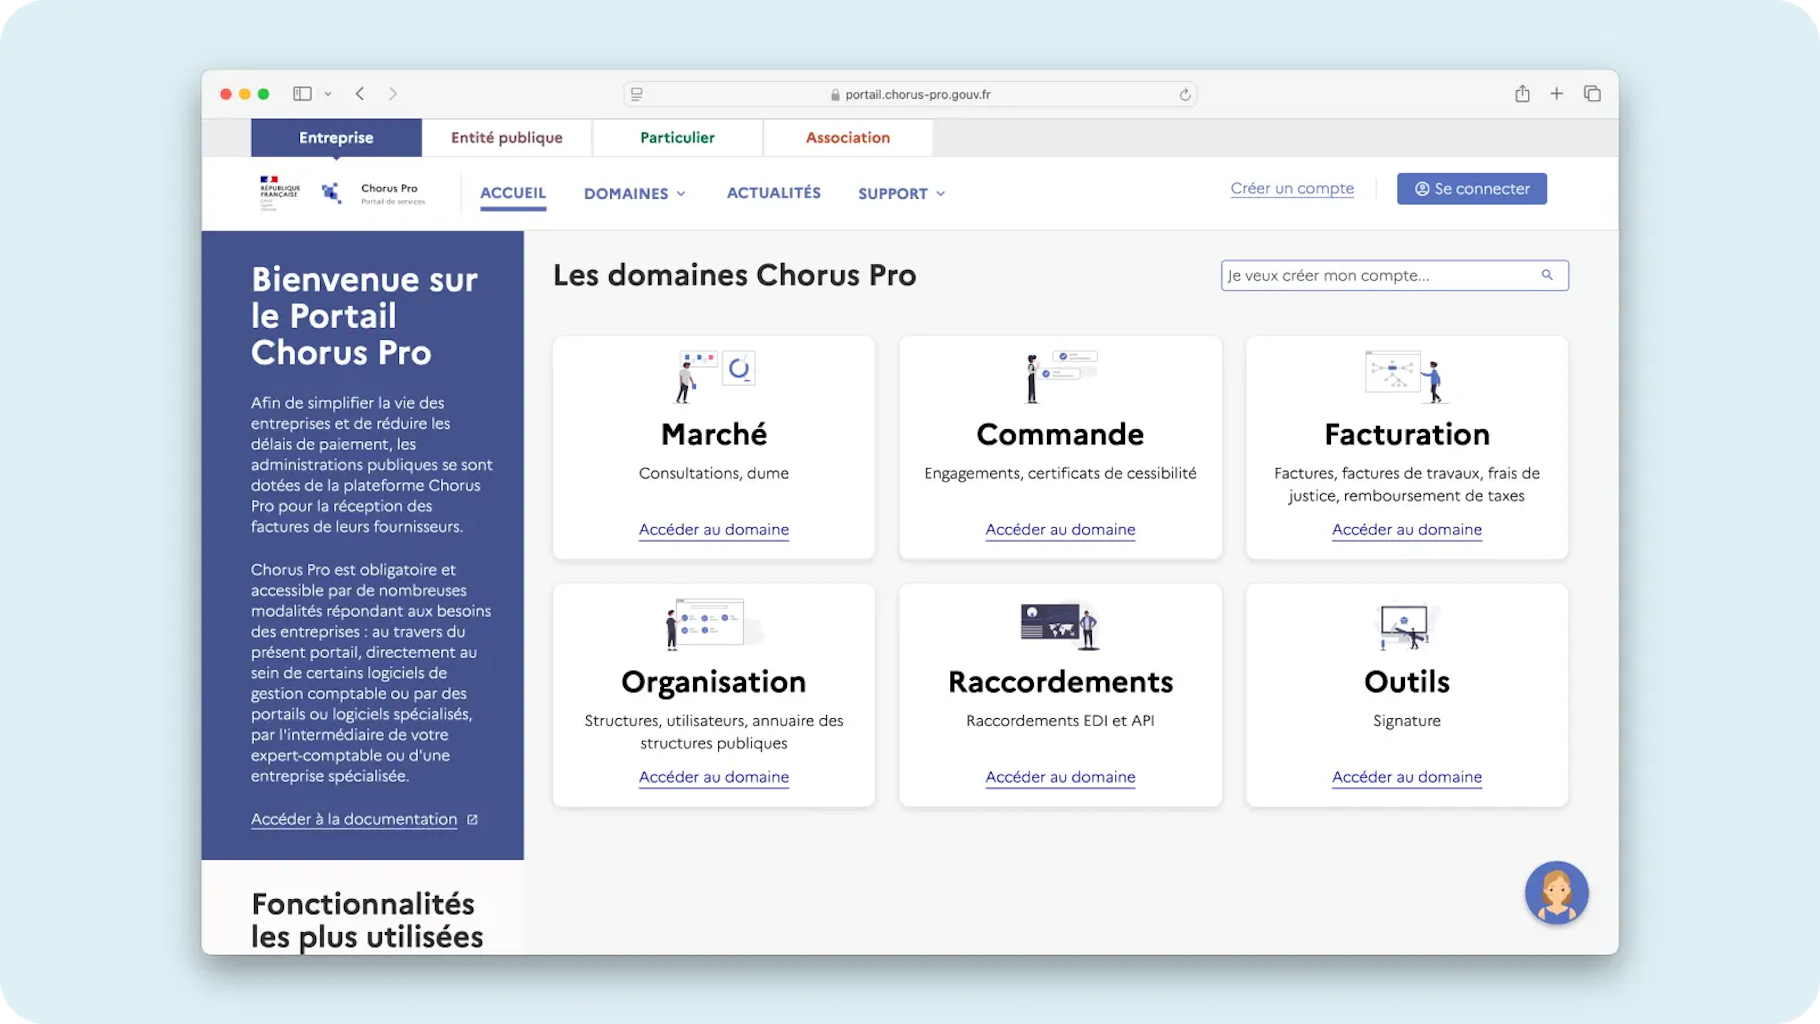1820x1024 pixels.
Task: Open the ACTUALITÉS menu item
Action: coord(774,193)
